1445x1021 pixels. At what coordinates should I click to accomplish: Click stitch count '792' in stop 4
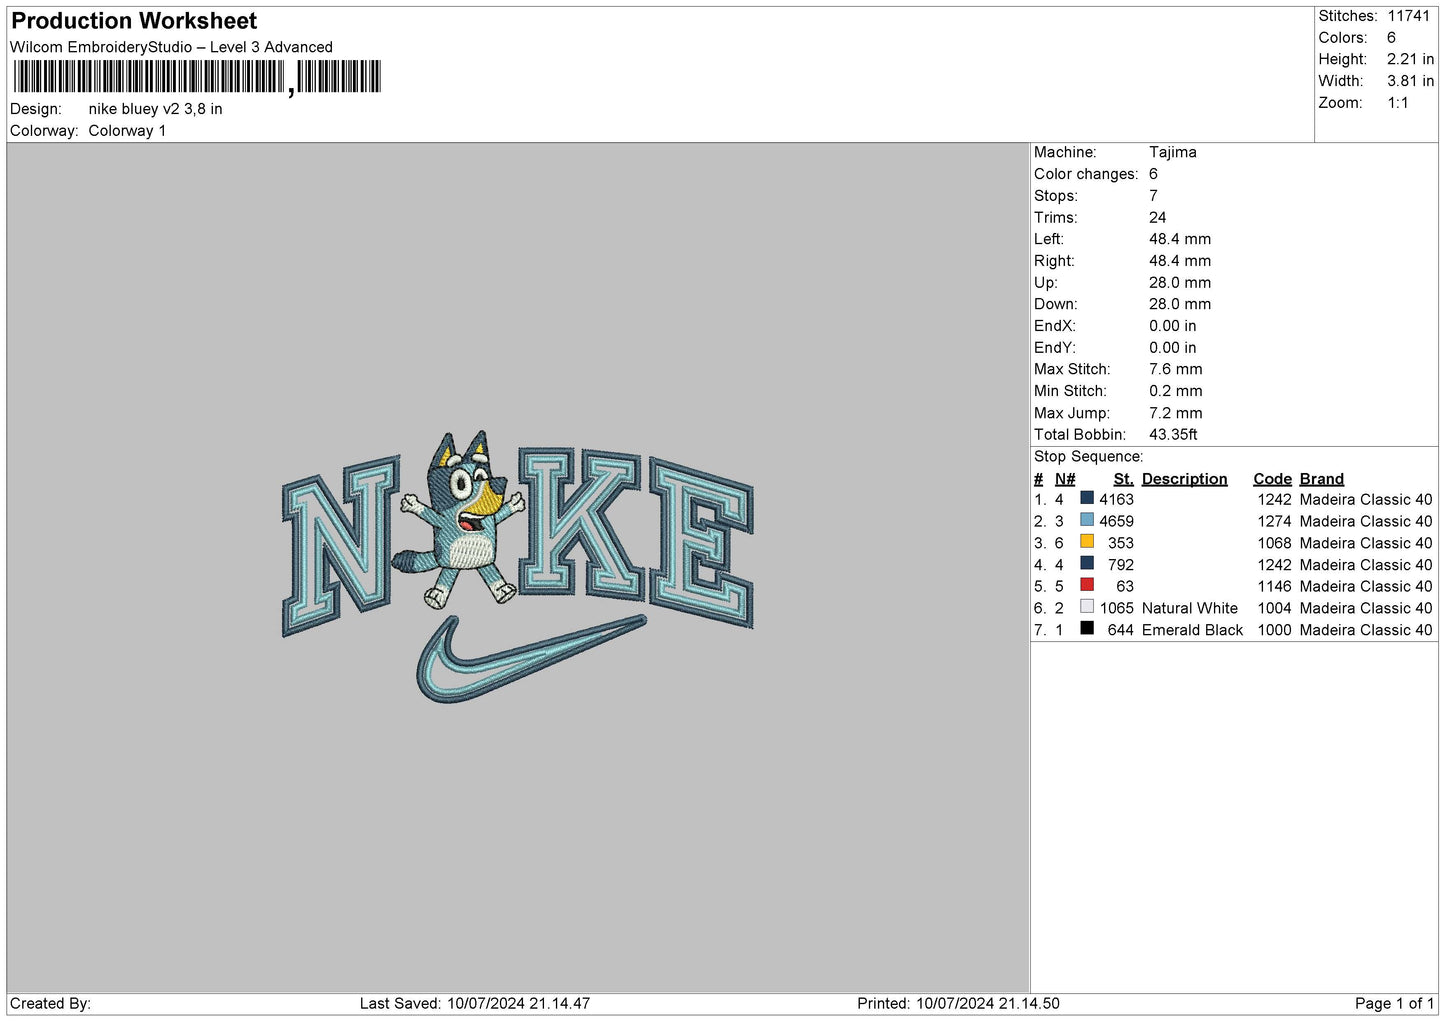1121,565
